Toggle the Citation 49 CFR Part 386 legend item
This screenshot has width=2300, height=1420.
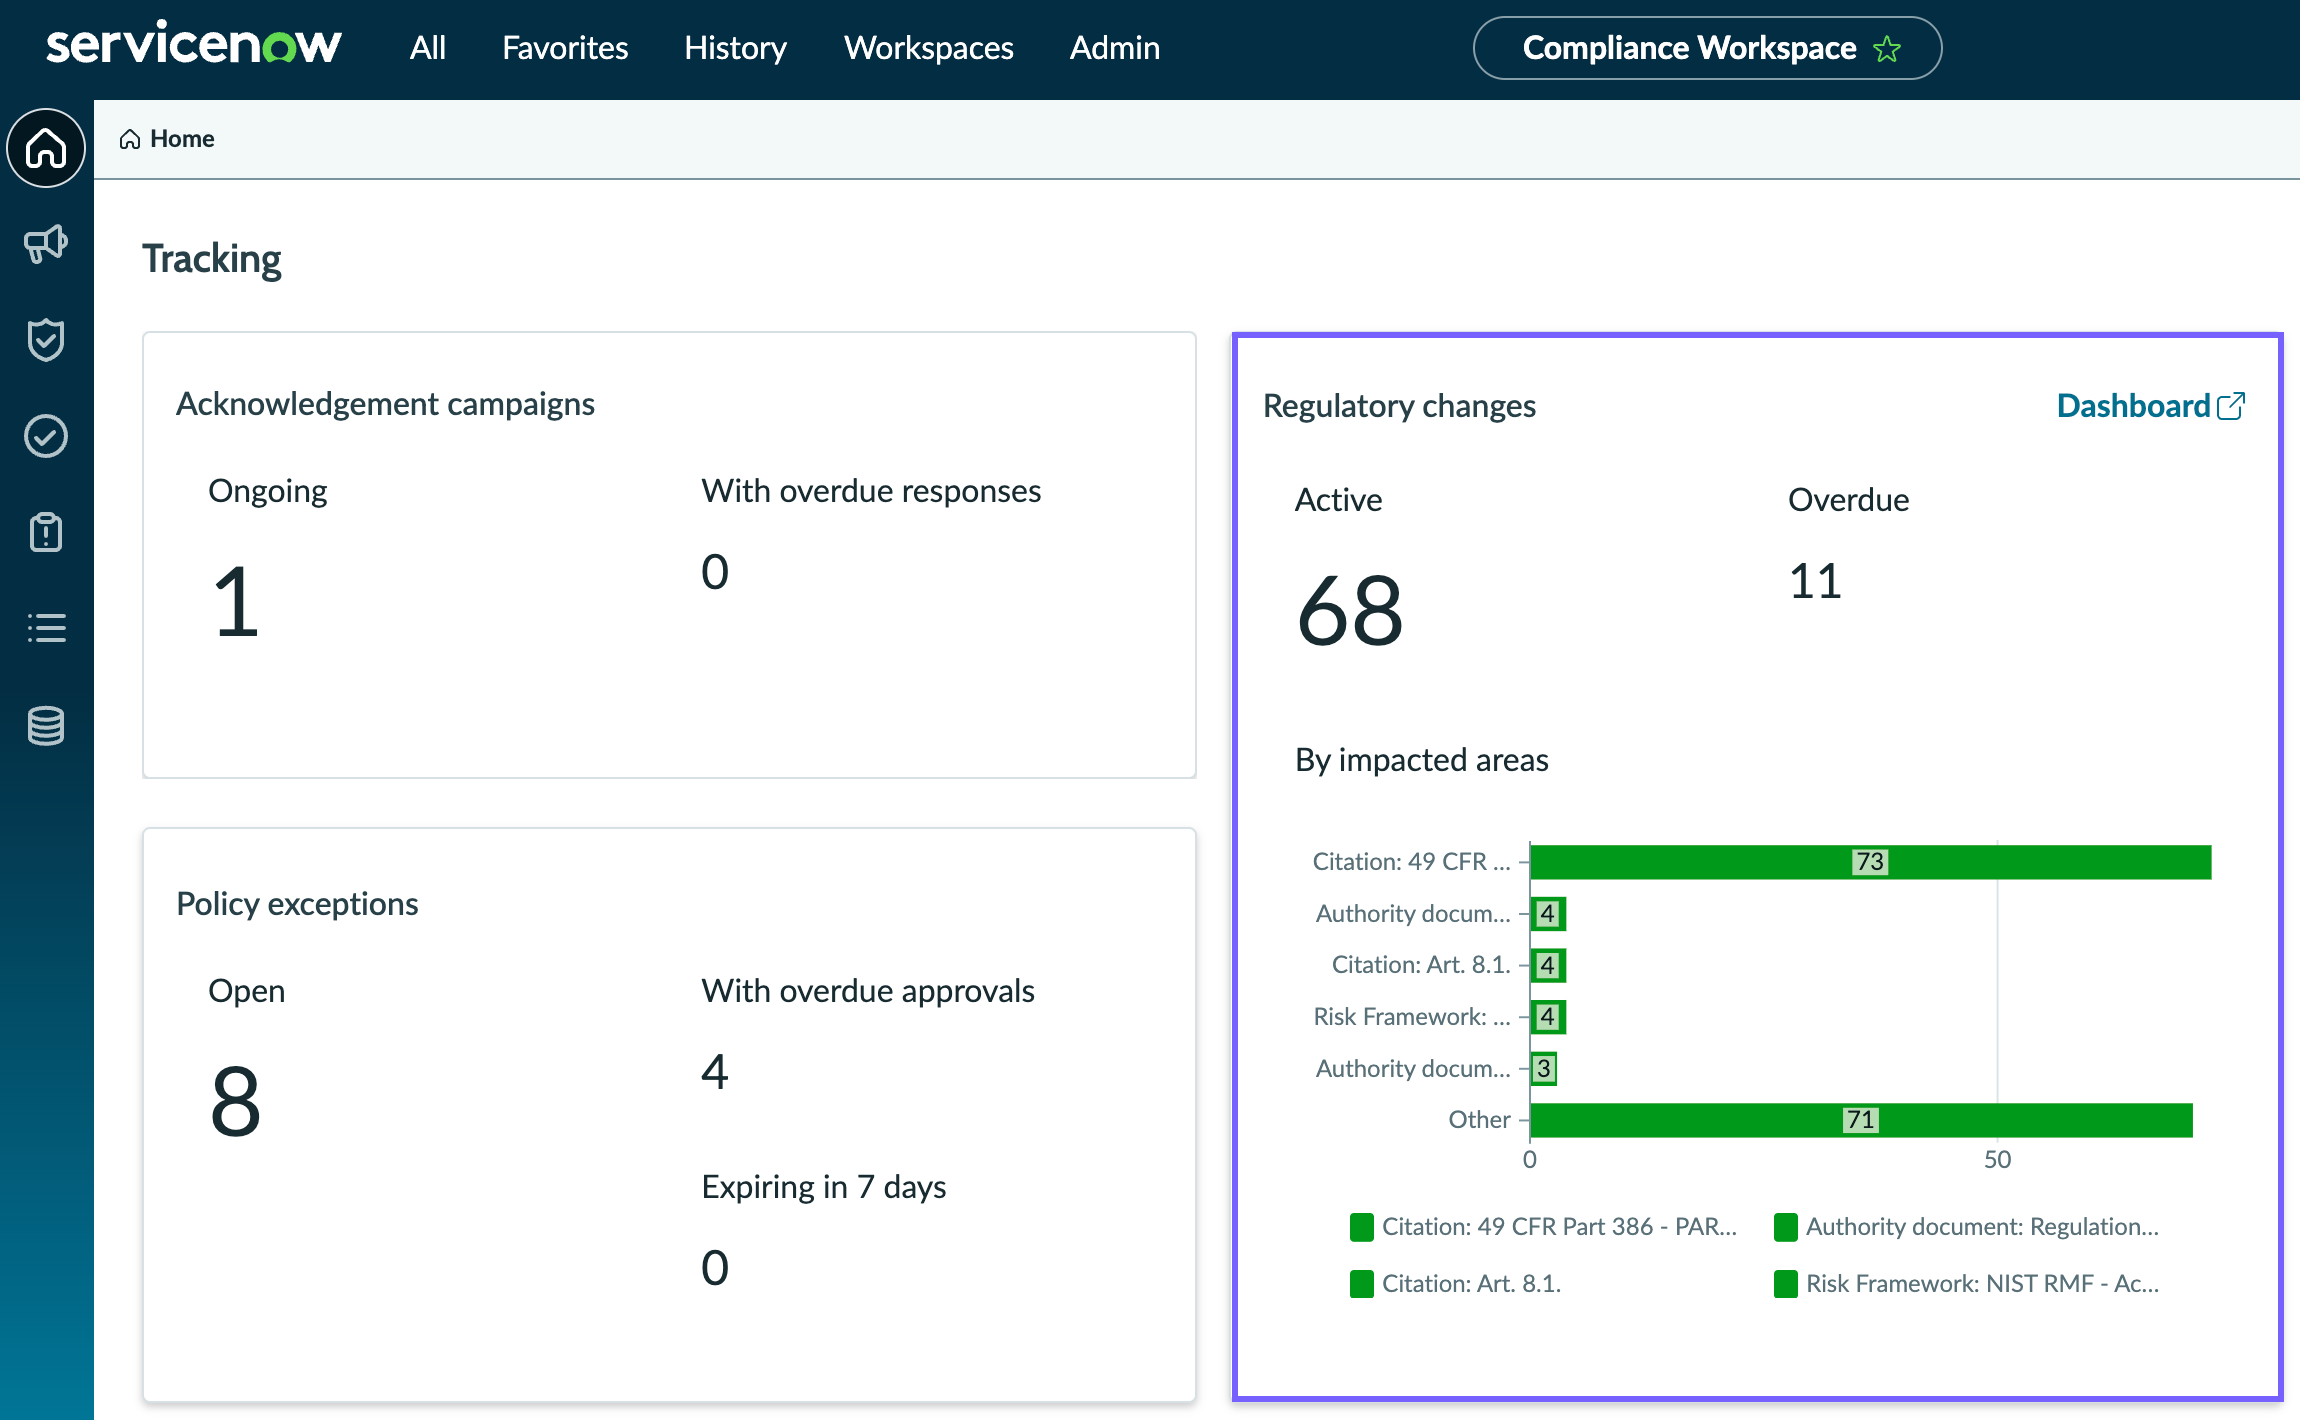coord(1543,1227)
